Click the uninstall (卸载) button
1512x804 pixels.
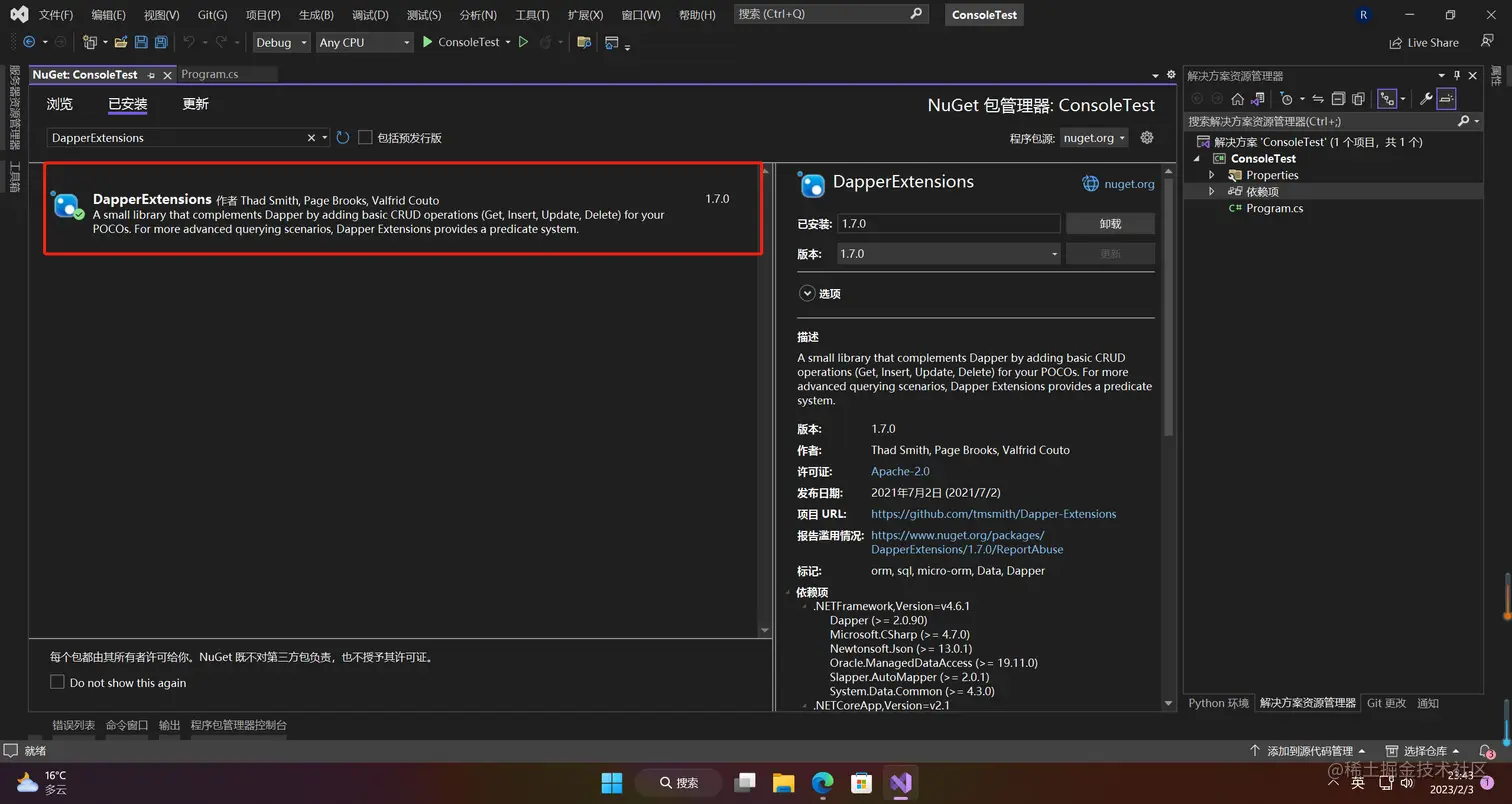tap(1110, 224)
